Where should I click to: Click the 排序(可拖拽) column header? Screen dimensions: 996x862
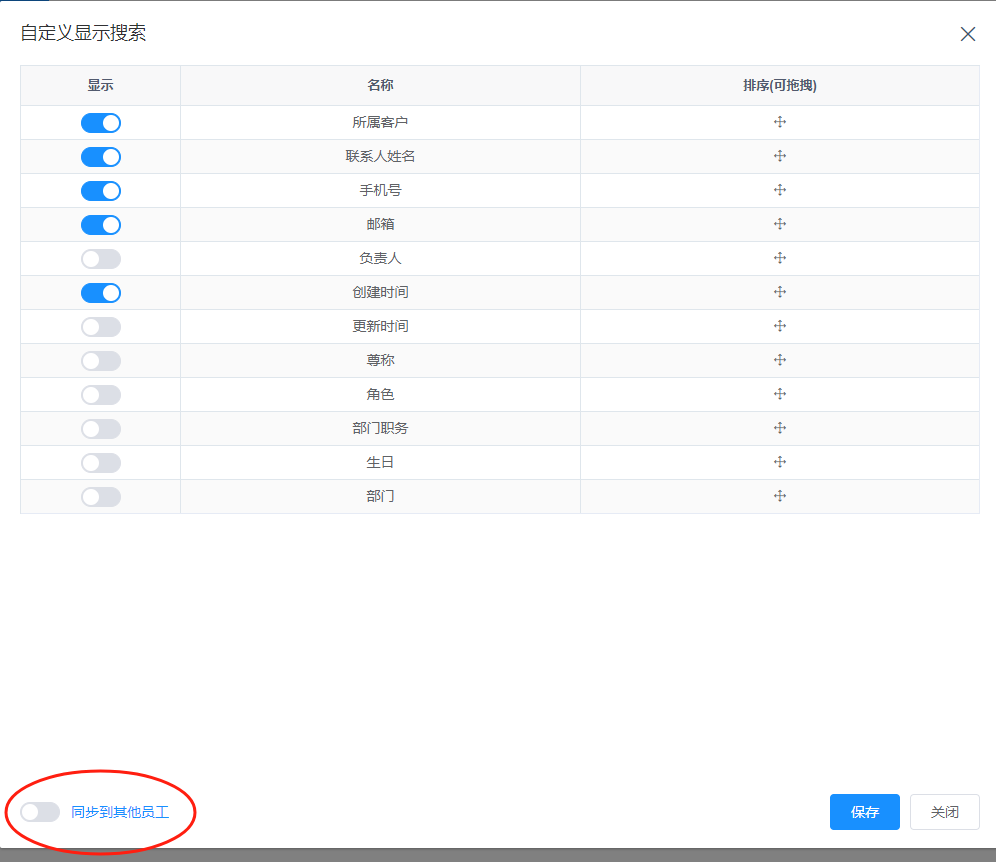[779, 86]
